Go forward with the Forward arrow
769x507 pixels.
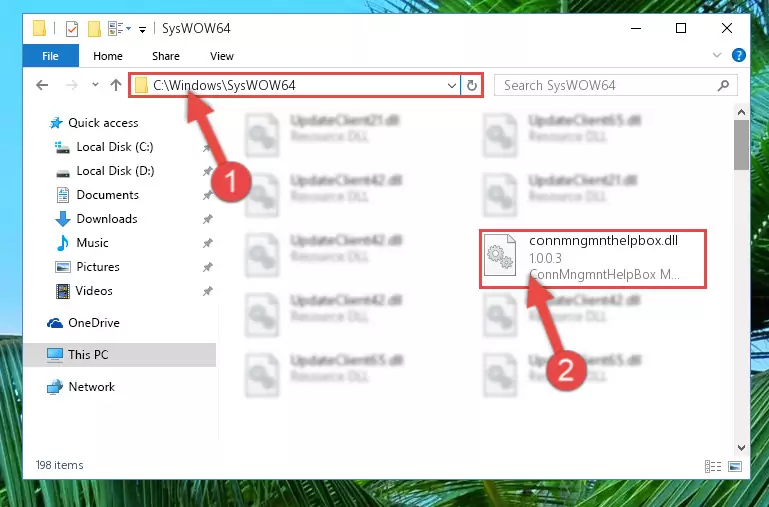(72, 85)
